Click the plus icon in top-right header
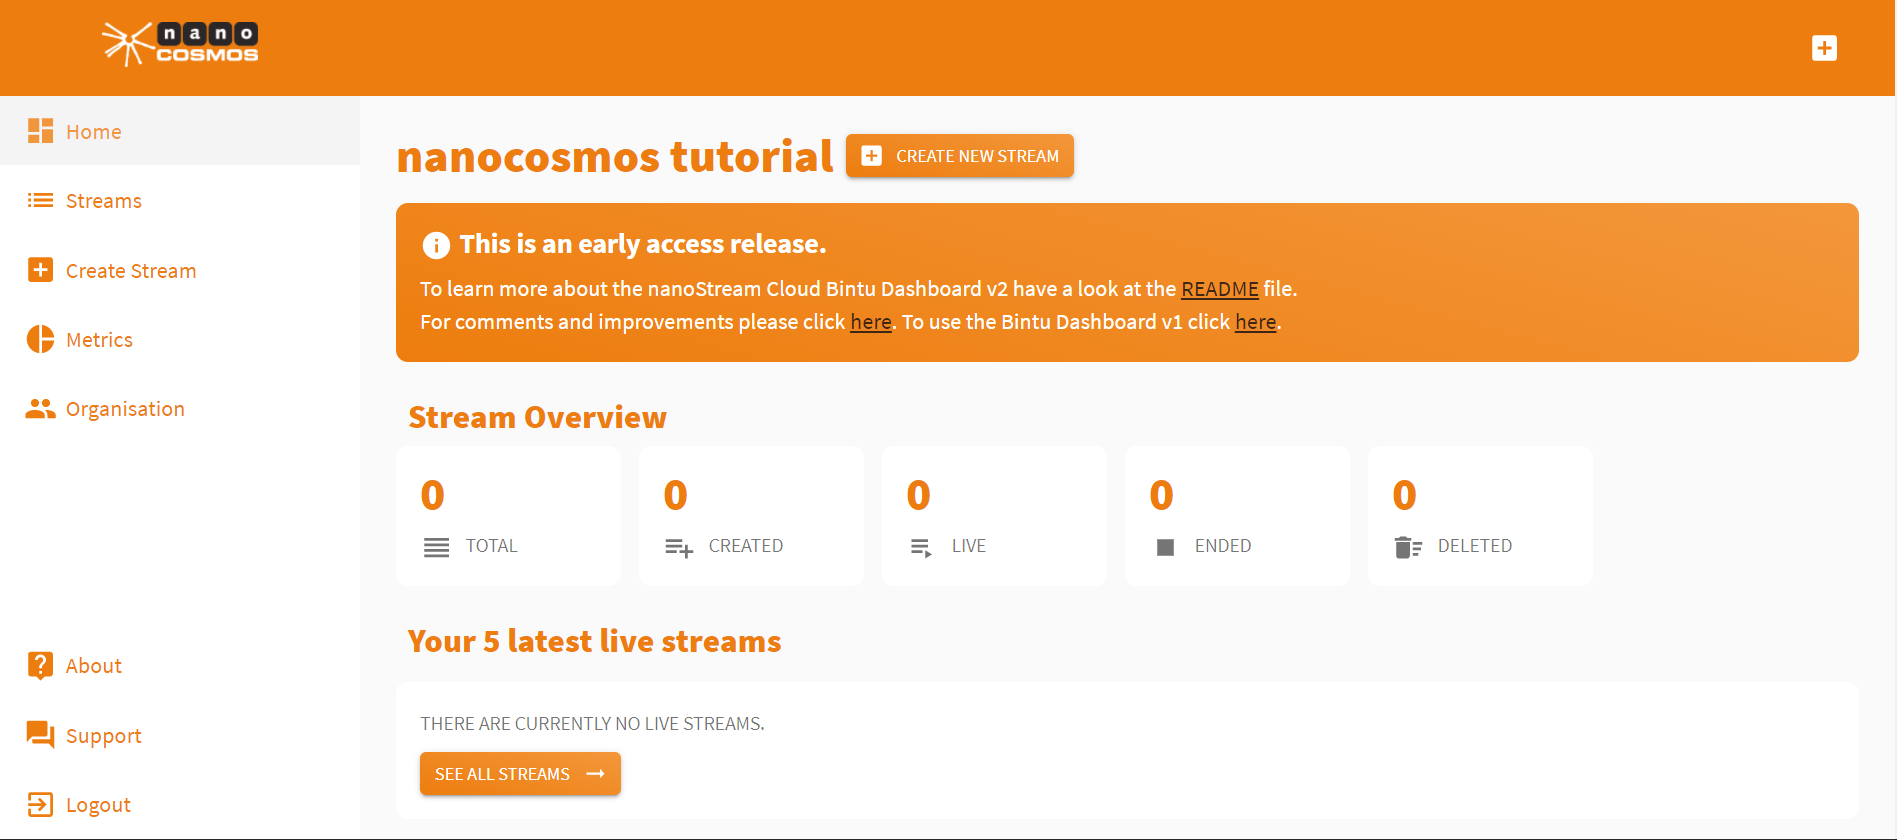The width and height of the screenshot is (1897, 840). (x=1823, y=48)
